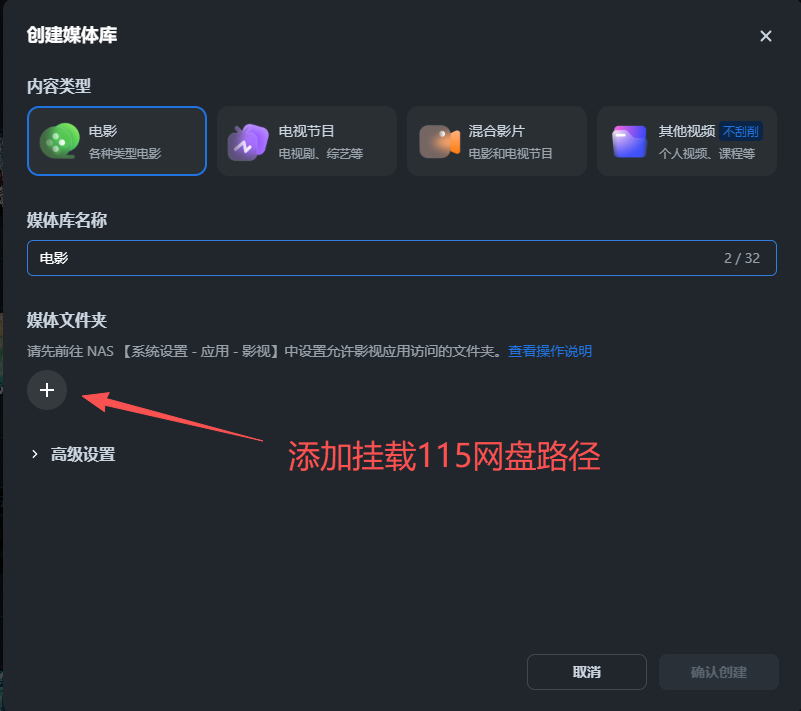Viewport: 801px width, 711px height.
Task: Close the create media library dialog
Action: coord(765,36)
